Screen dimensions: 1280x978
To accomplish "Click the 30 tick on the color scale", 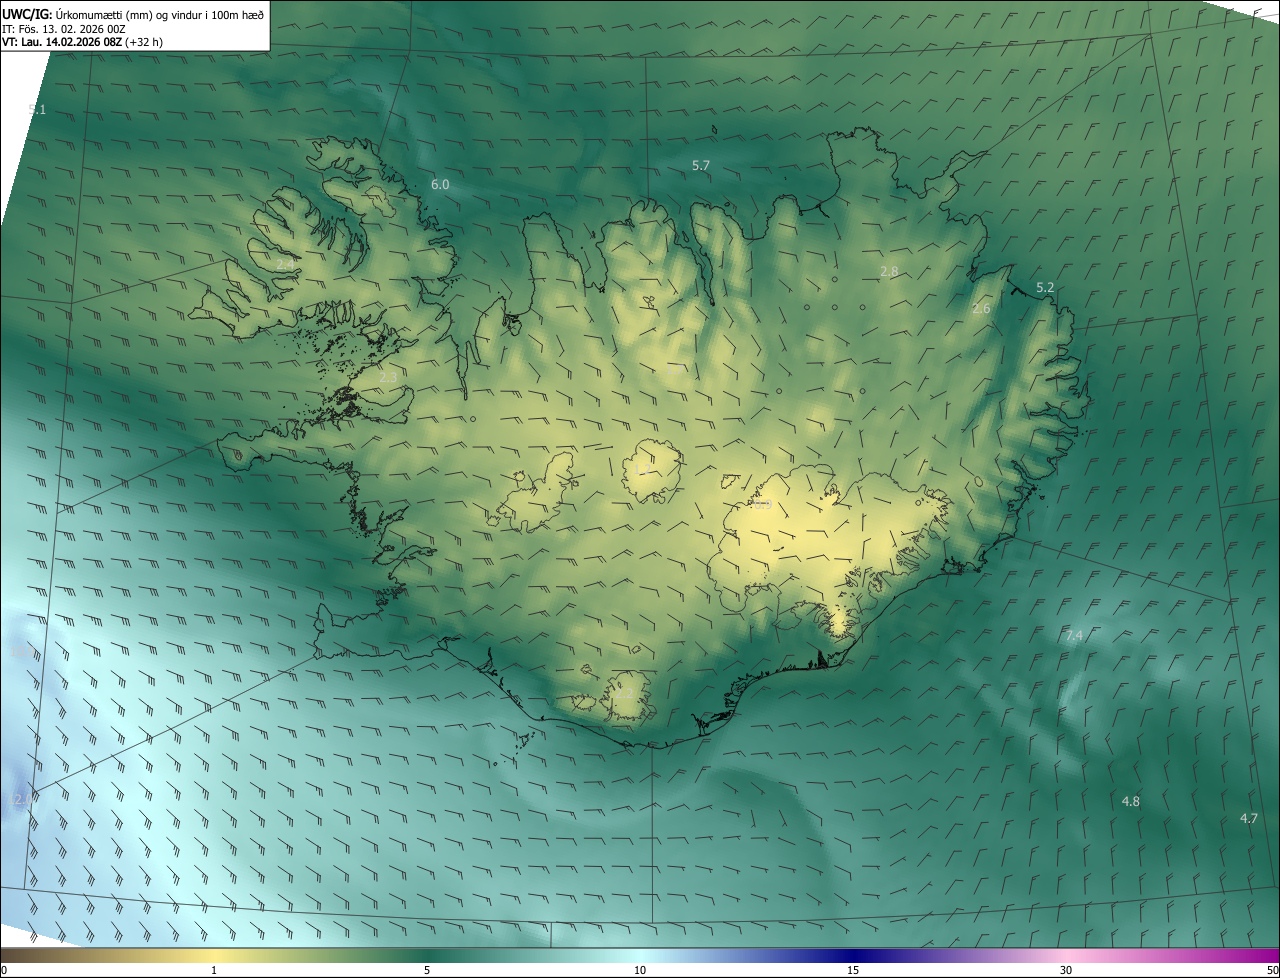I will [1066, 970].
